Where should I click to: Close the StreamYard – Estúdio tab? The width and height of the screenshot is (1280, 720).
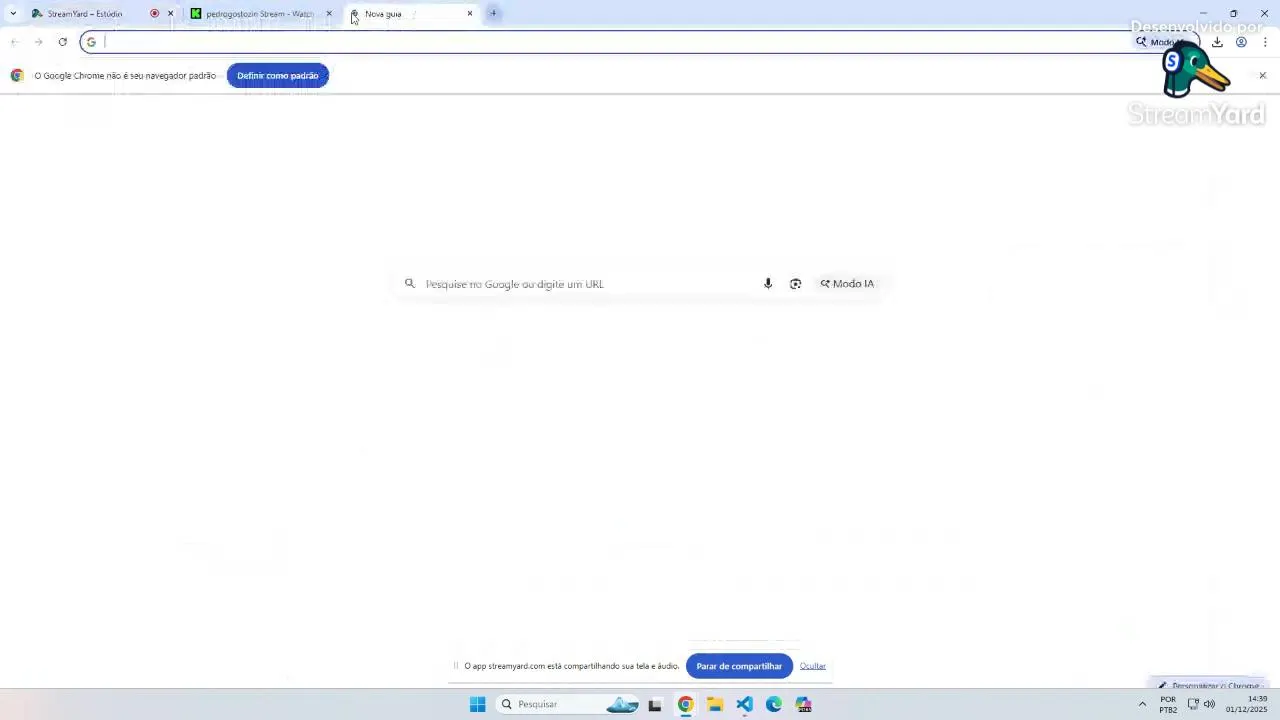tap(170, 14)
